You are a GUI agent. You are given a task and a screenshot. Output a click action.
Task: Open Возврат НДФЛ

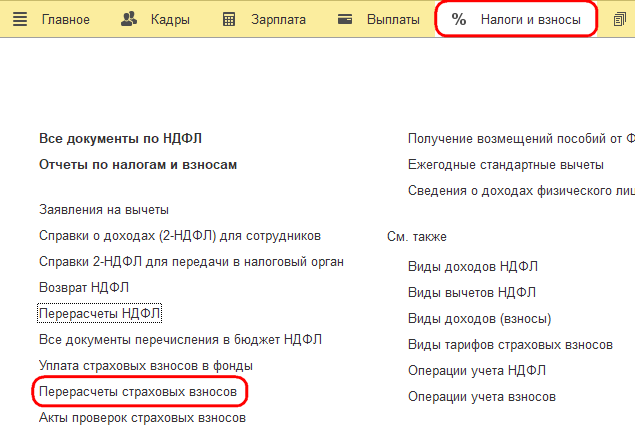tap(84, 288)
